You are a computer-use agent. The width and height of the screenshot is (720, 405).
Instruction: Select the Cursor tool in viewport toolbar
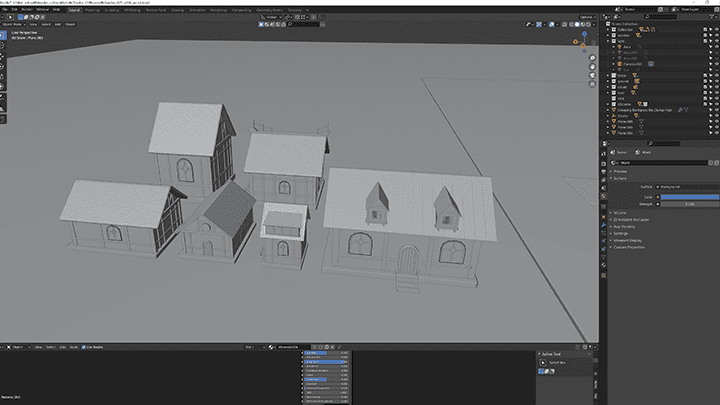(2, 46)
